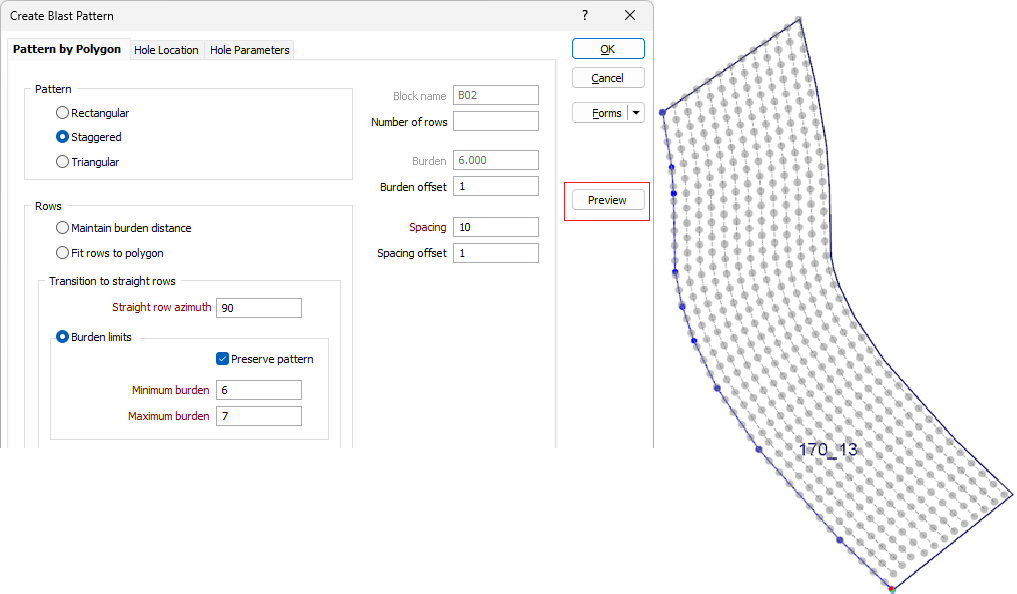Choose the Triangular pattern option

click(x=63, y=162)
